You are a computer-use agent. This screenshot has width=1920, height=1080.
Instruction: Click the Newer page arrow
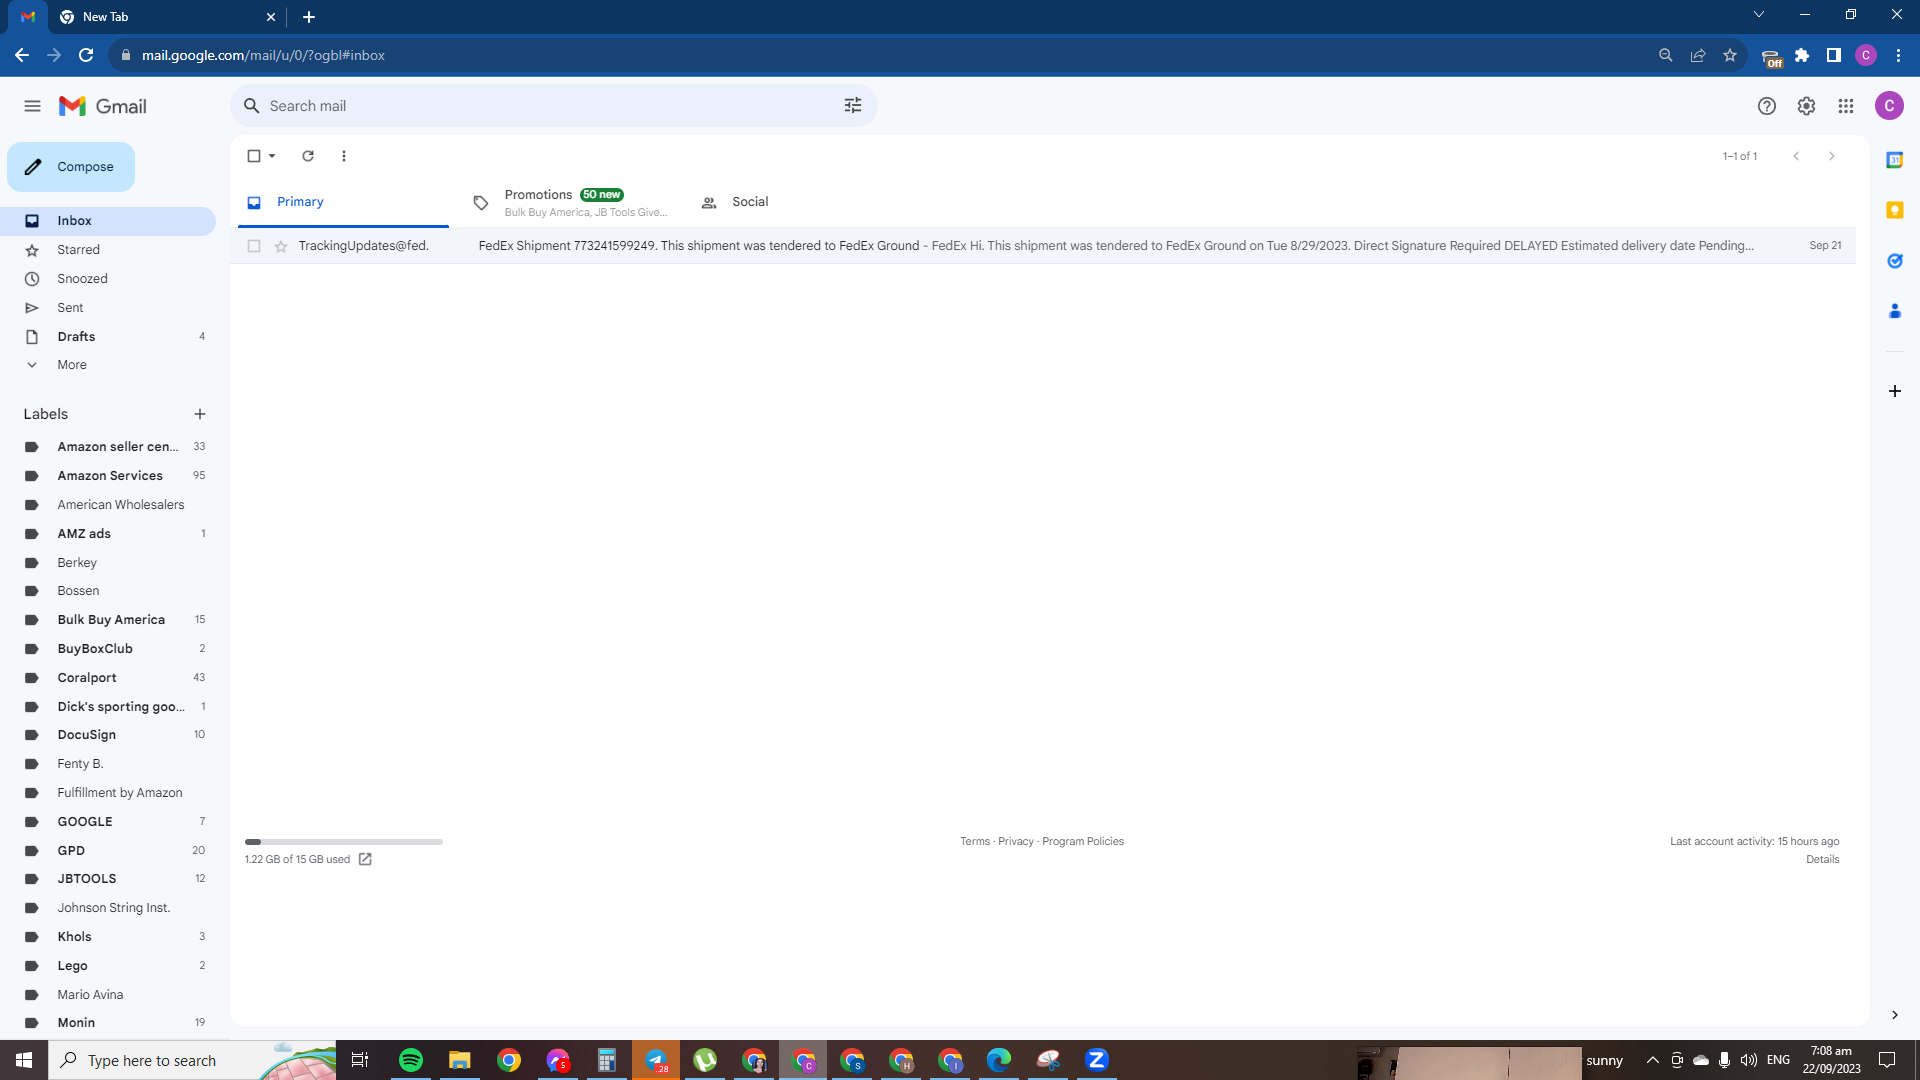[1796, 156]
